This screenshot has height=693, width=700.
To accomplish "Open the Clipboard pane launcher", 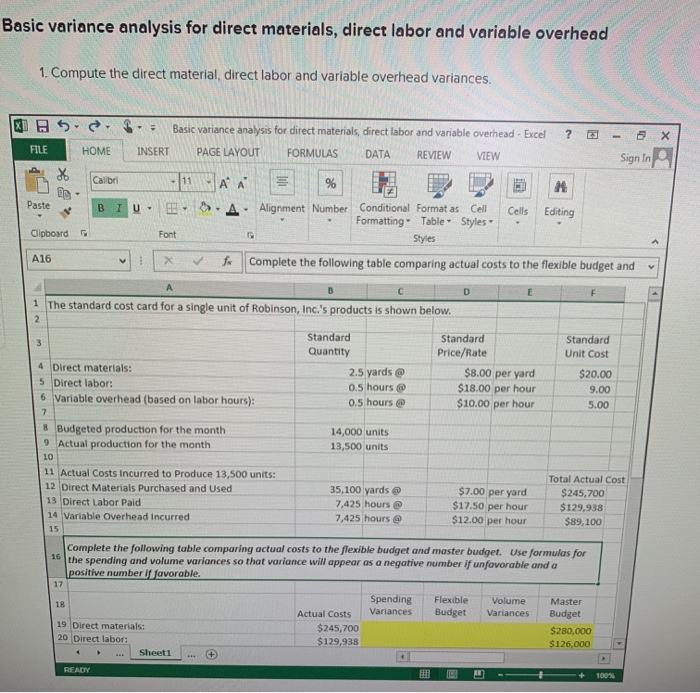I will point(83,233).
